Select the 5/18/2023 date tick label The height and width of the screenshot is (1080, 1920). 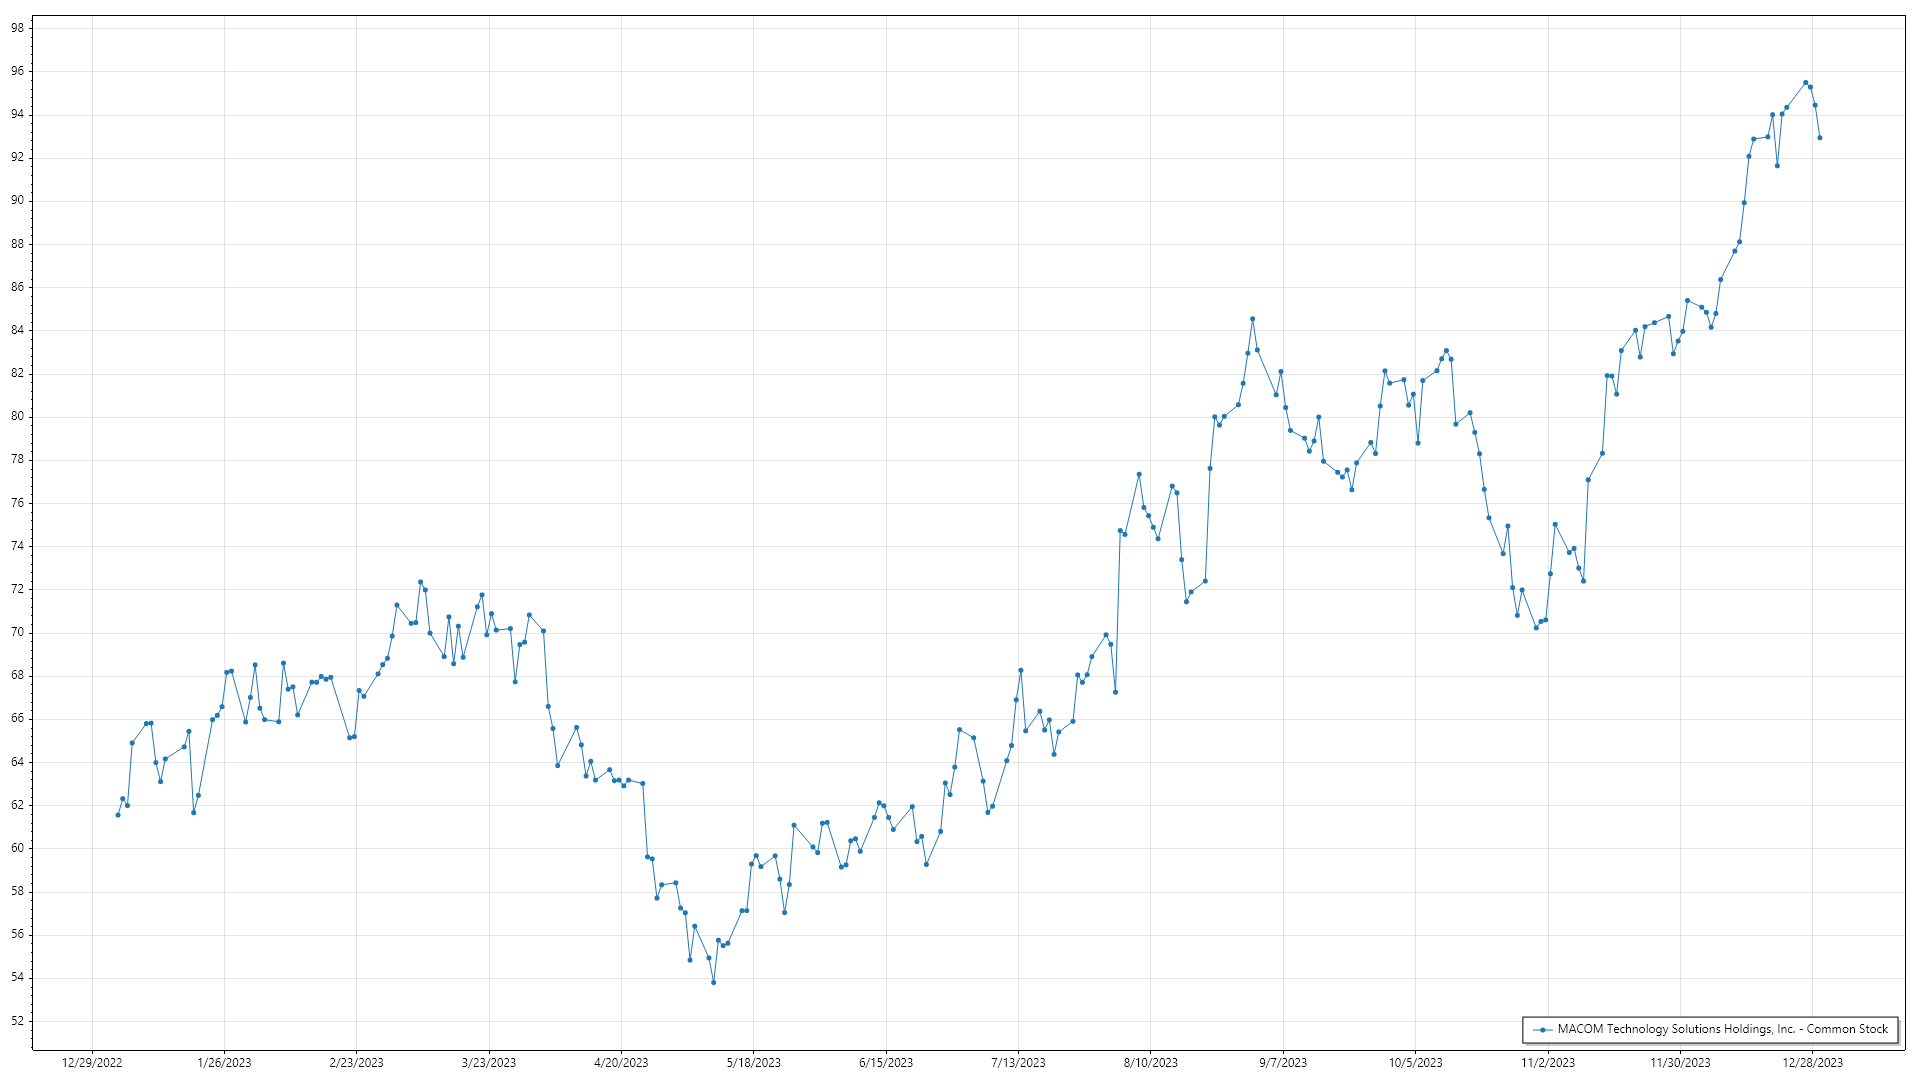click(754, 1063)
